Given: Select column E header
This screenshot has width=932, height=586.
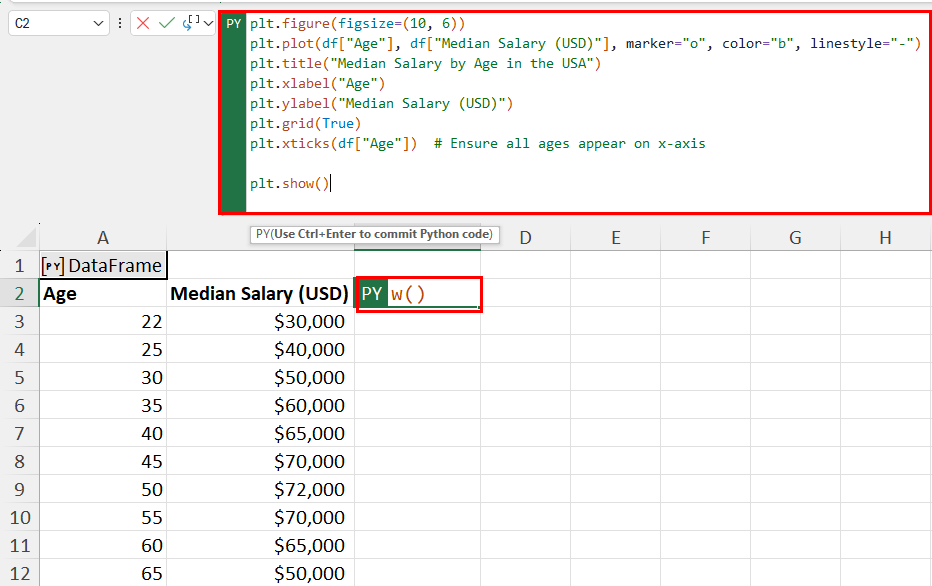Looking at the screenshot, I should [616, 238].
